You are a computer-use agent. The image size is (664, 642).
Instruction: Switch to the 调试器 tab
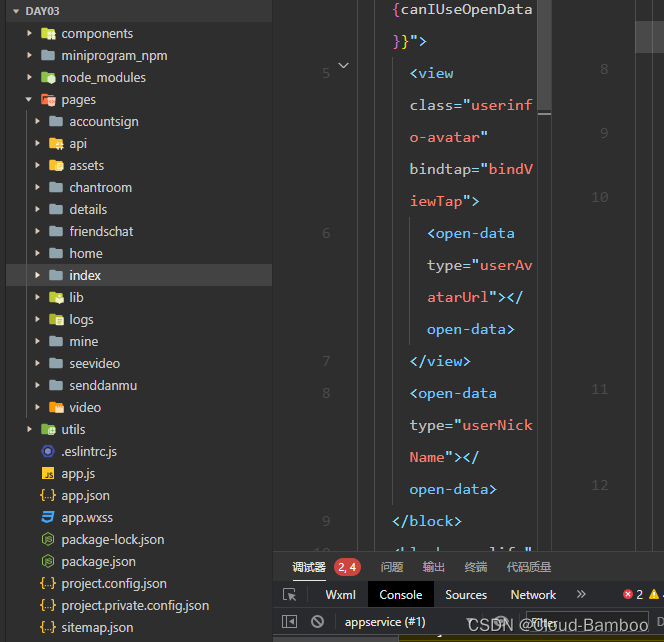pos(309,567)
